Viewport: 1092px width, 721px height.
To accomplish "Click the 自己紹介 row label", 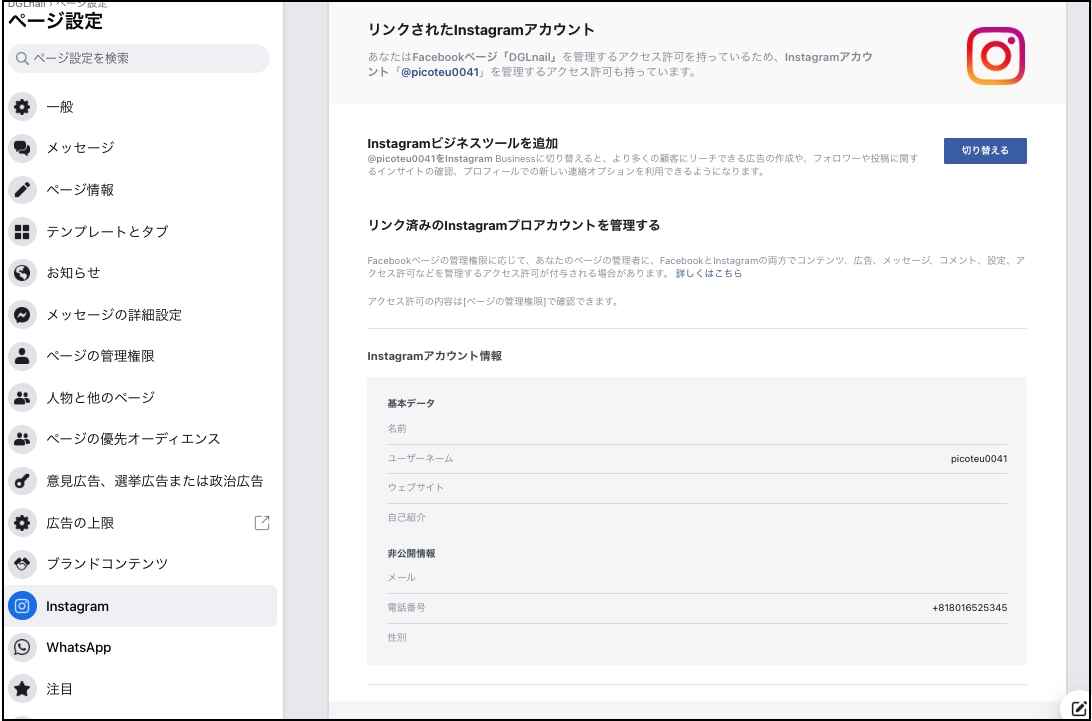I will [406, 518].
